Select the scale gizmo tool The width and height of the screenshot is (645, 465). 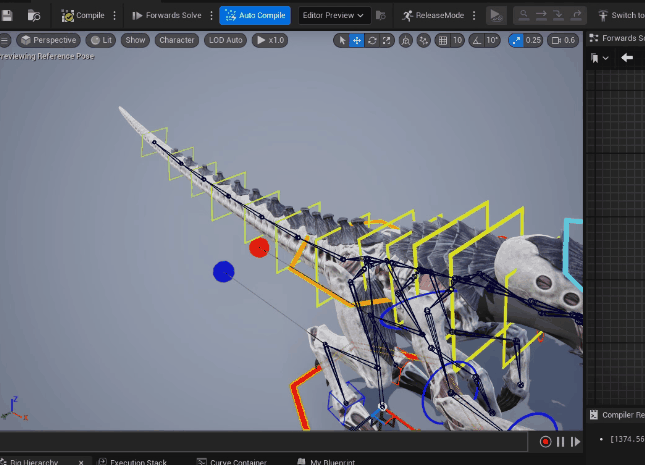387,40
